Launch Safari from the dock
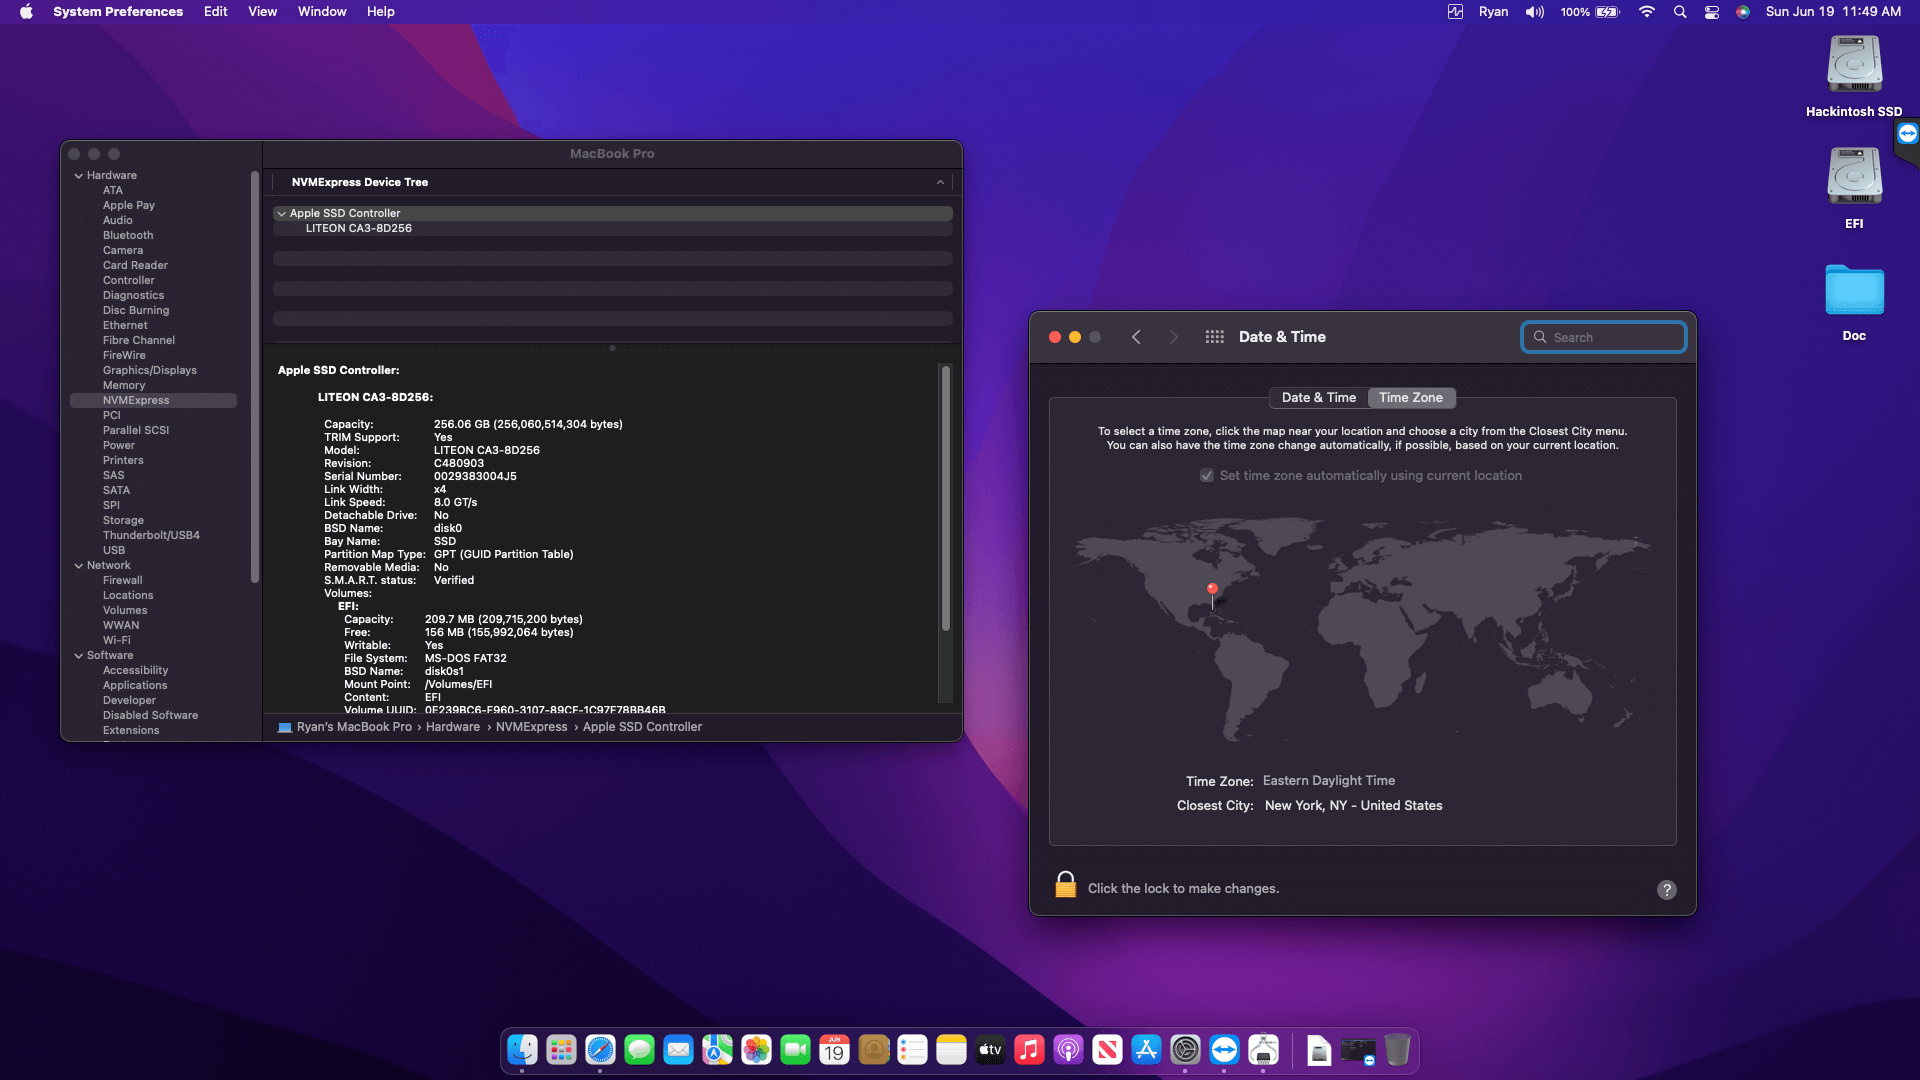The width and height of the screenshot is (1920, 1080). point(600,1050)
